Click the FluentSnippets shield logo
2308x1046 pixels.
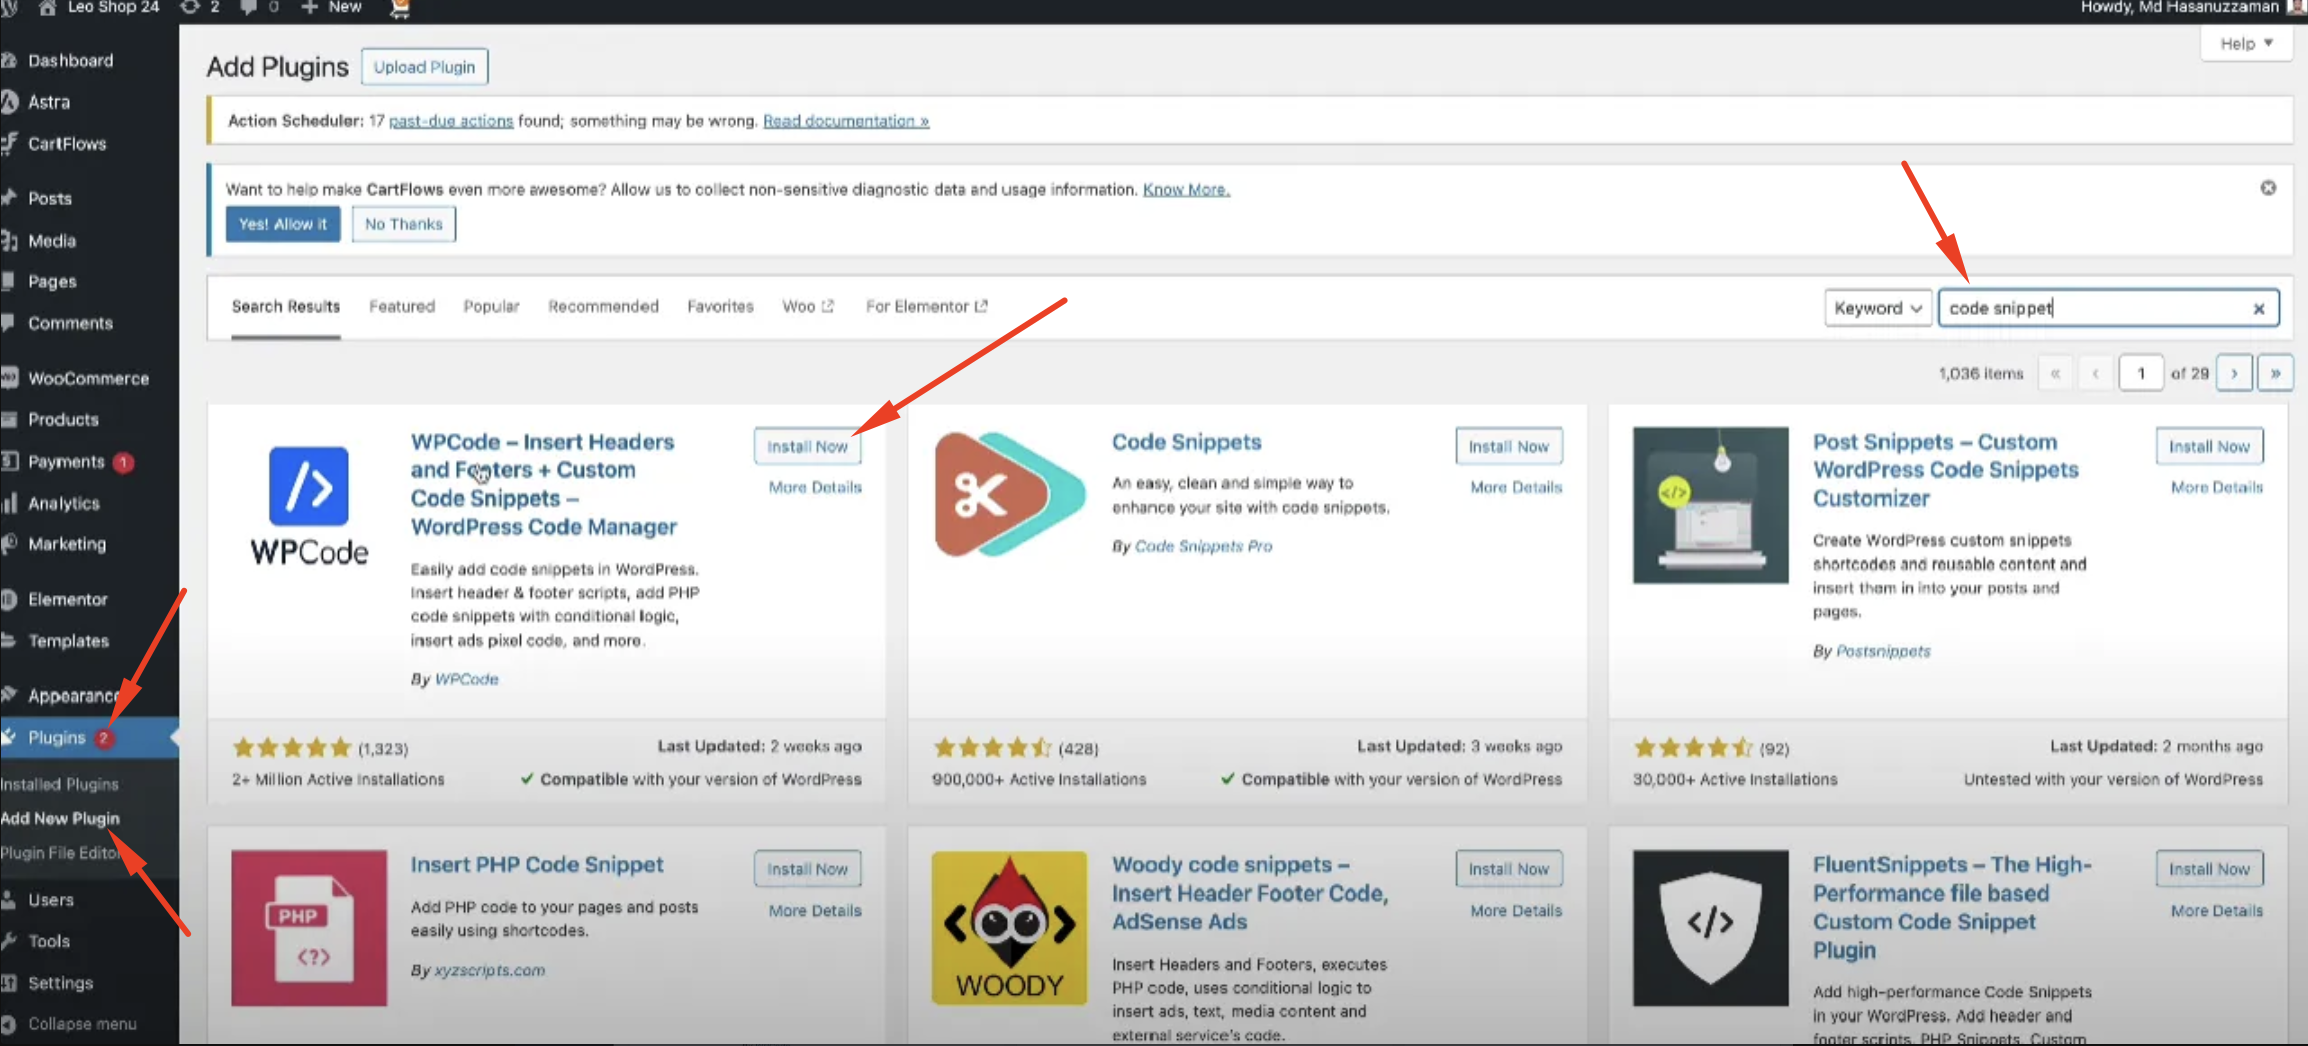pyautogui.click(x=1710, y=928)
